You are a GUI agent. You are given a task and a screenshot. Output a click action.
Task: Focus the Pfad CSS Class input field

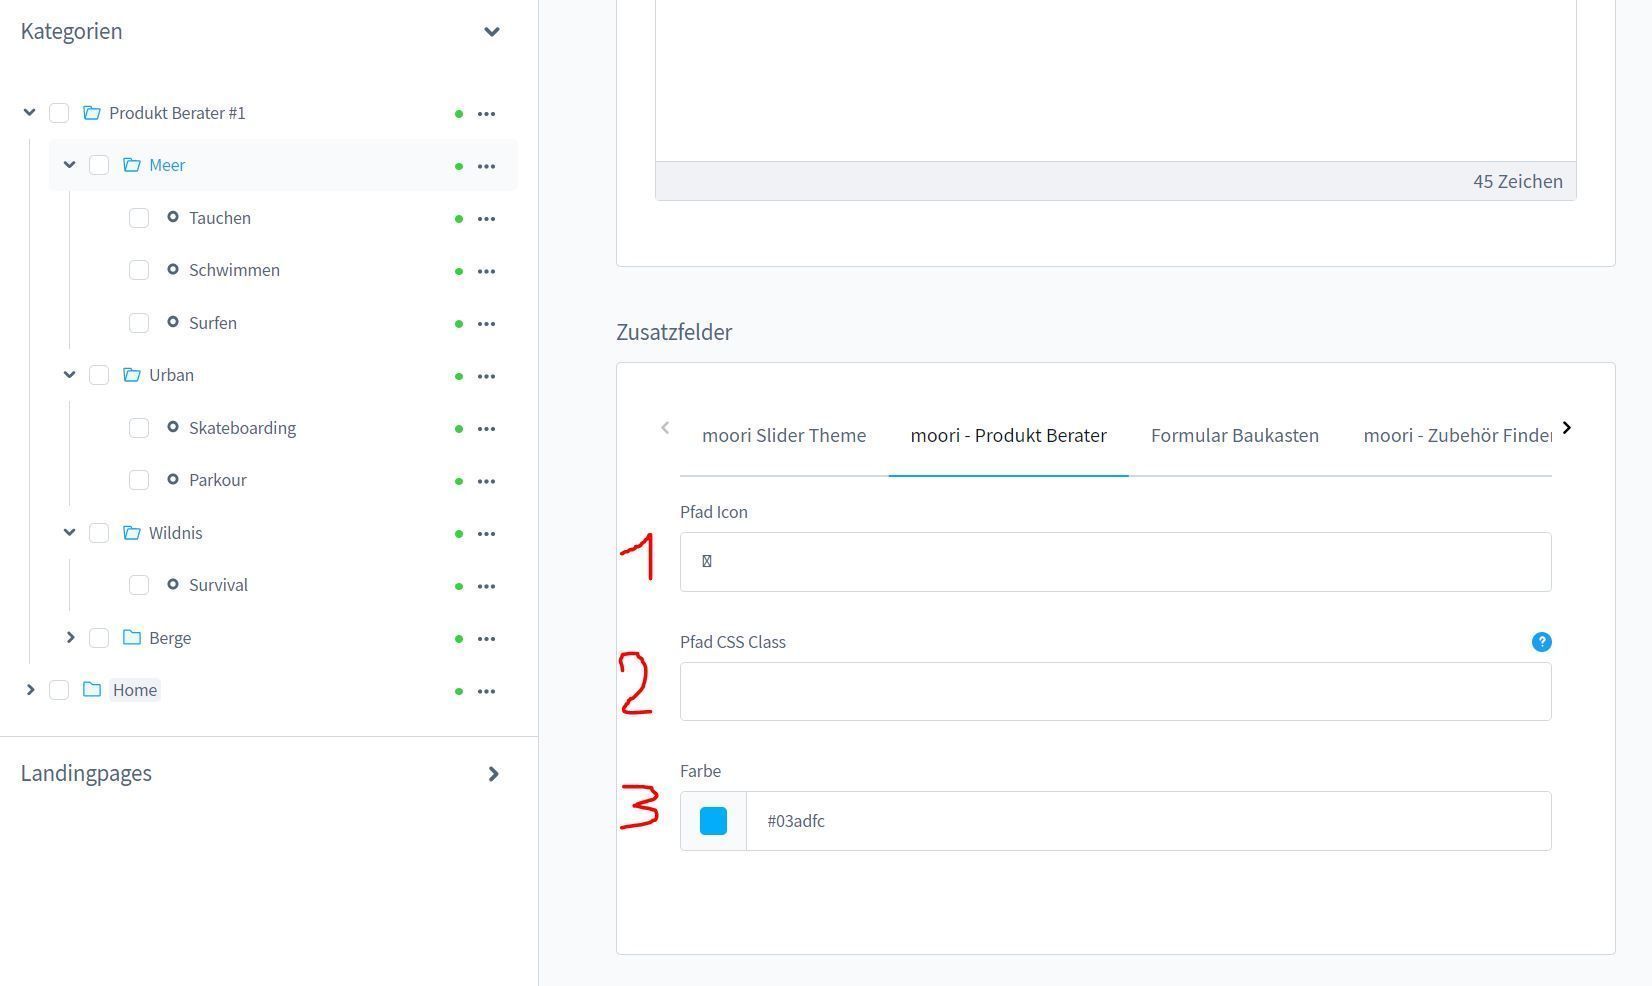(x=1115, y=692)
